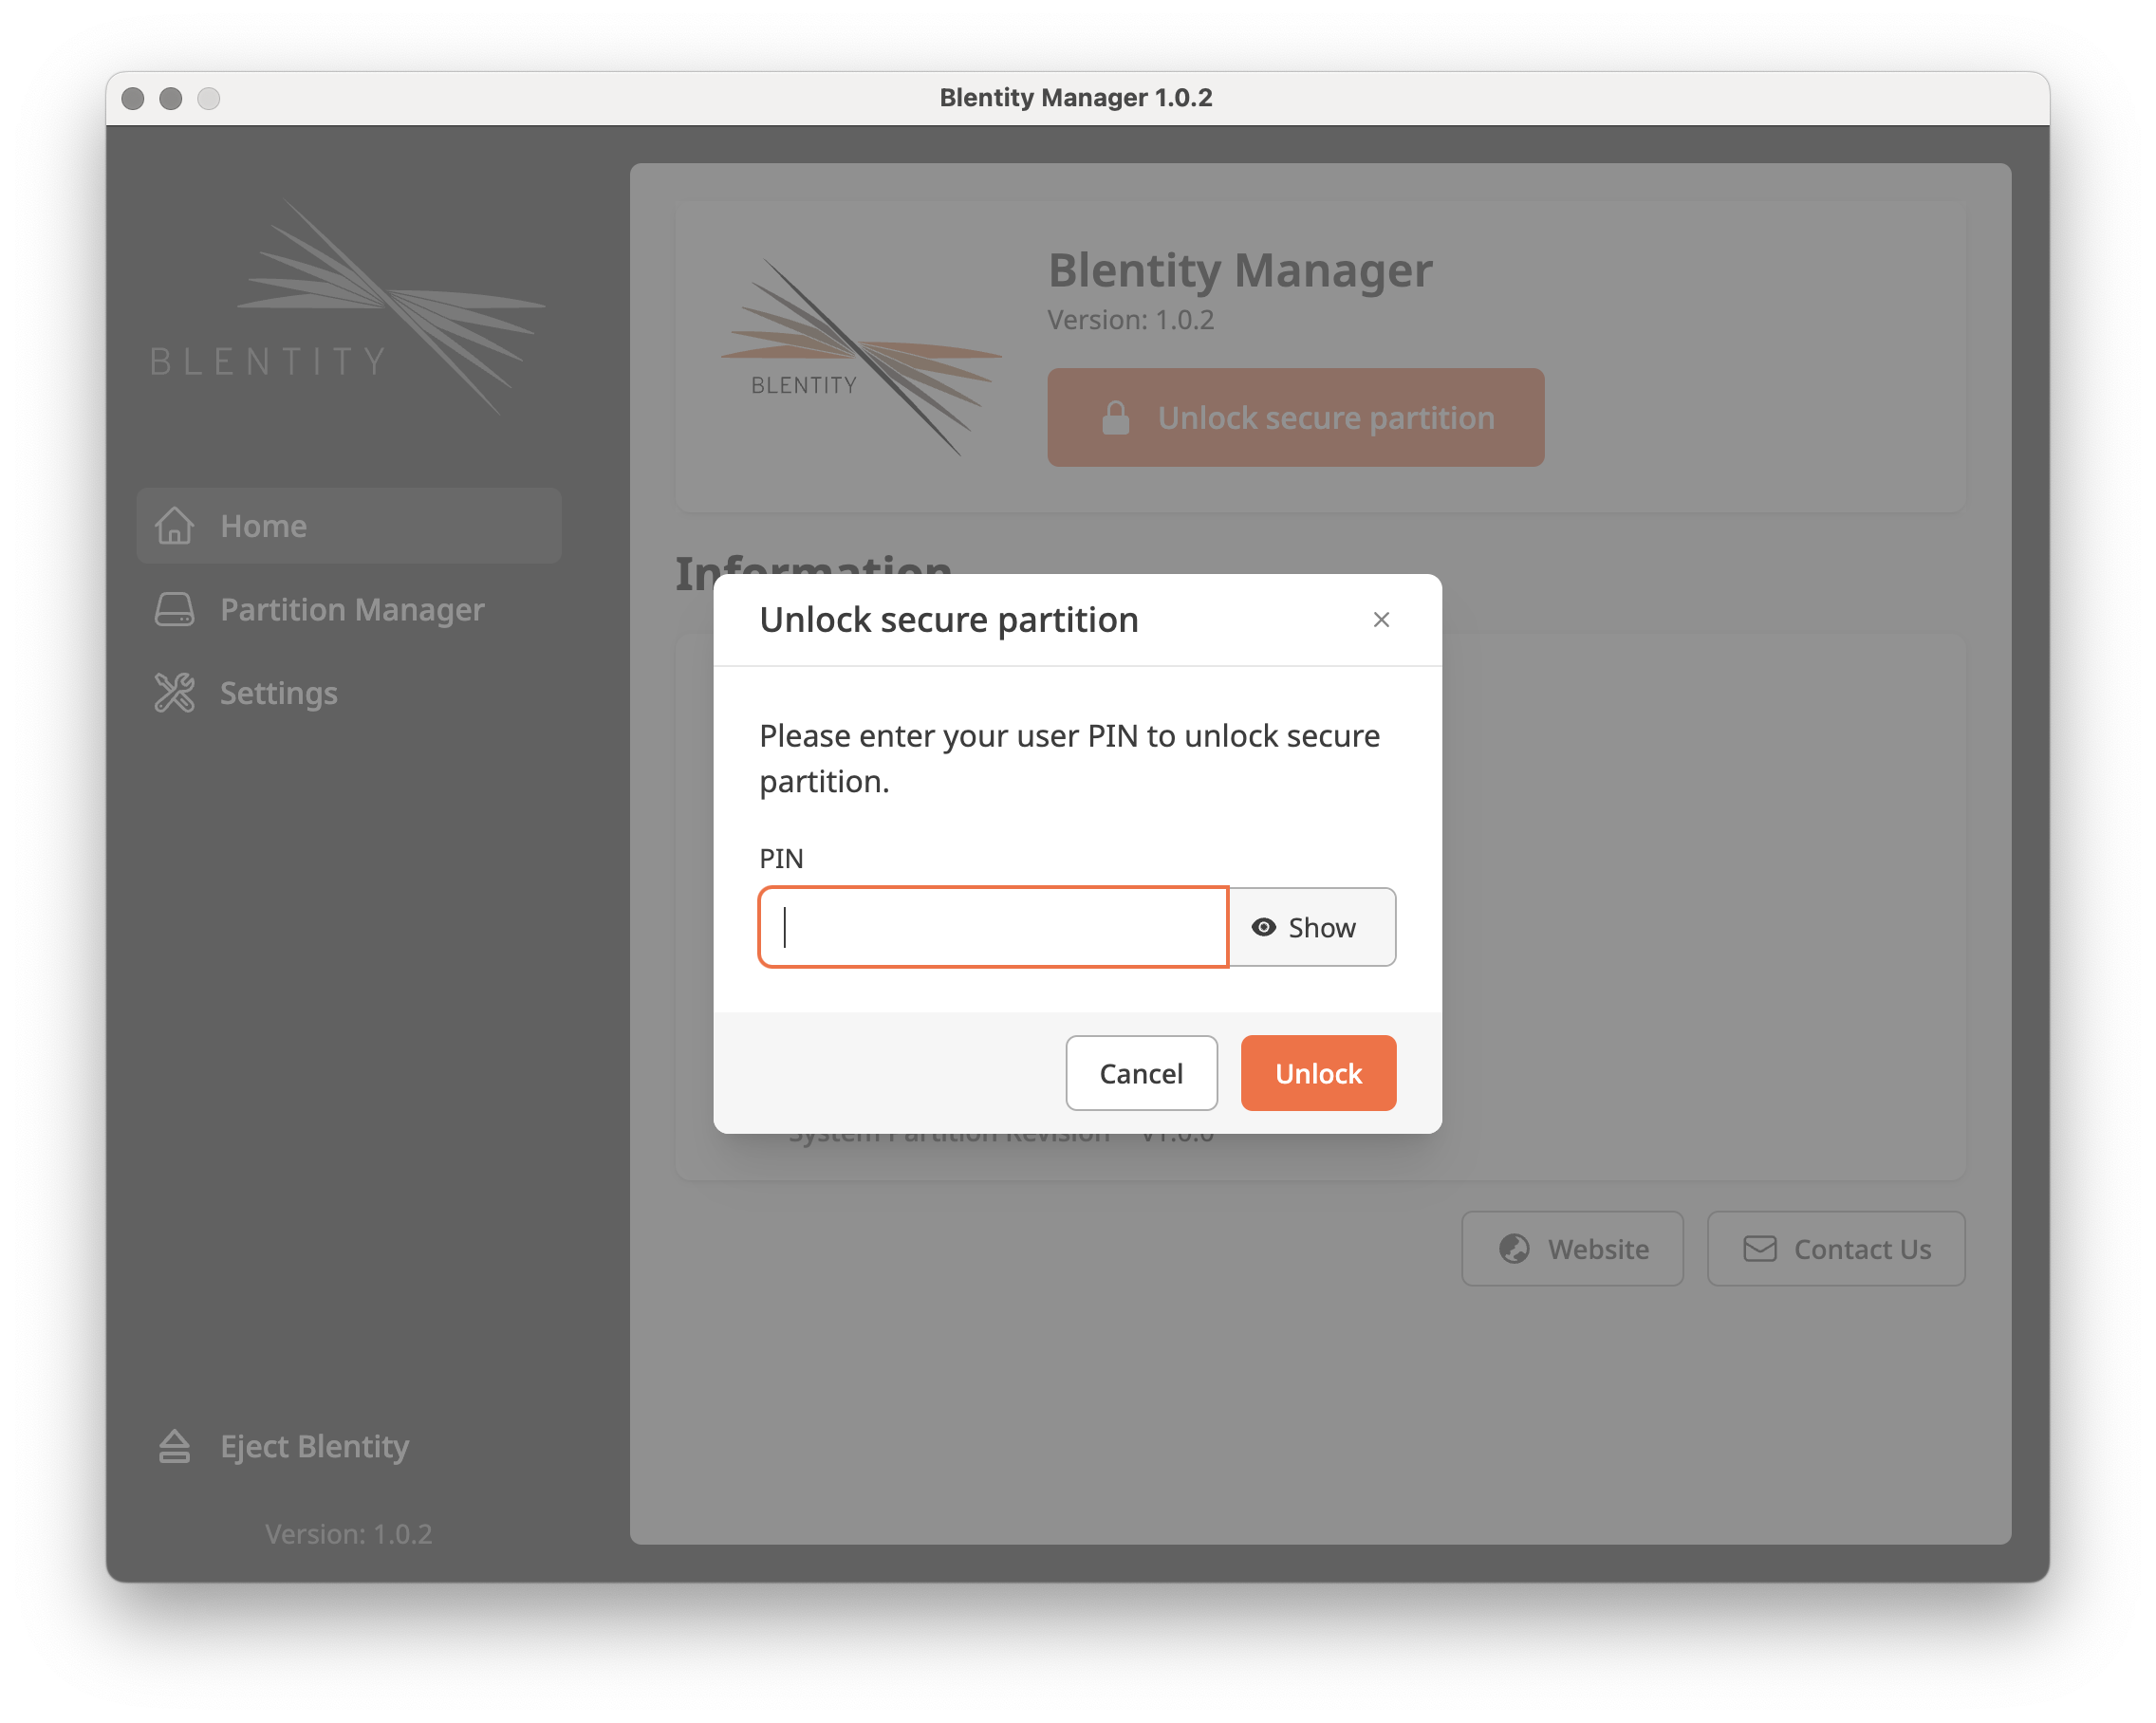2156x1723 pixels.
Task: Click the 'Version: 1.0.2' sidebar text
Action: click(348, 1533)
